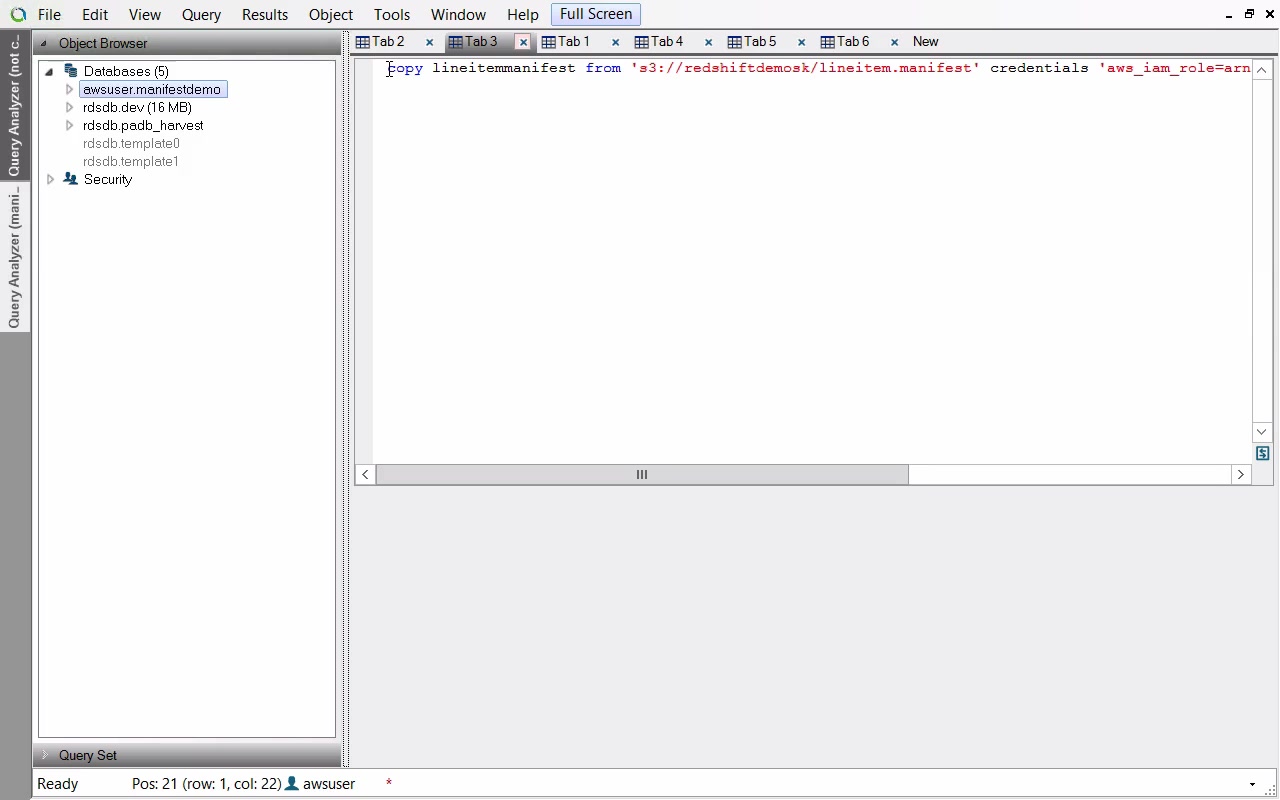Click the 'copy' keyword in the editor
Image resolution: width=1280 pixels, height=800 pixels.
click(405, 68)
